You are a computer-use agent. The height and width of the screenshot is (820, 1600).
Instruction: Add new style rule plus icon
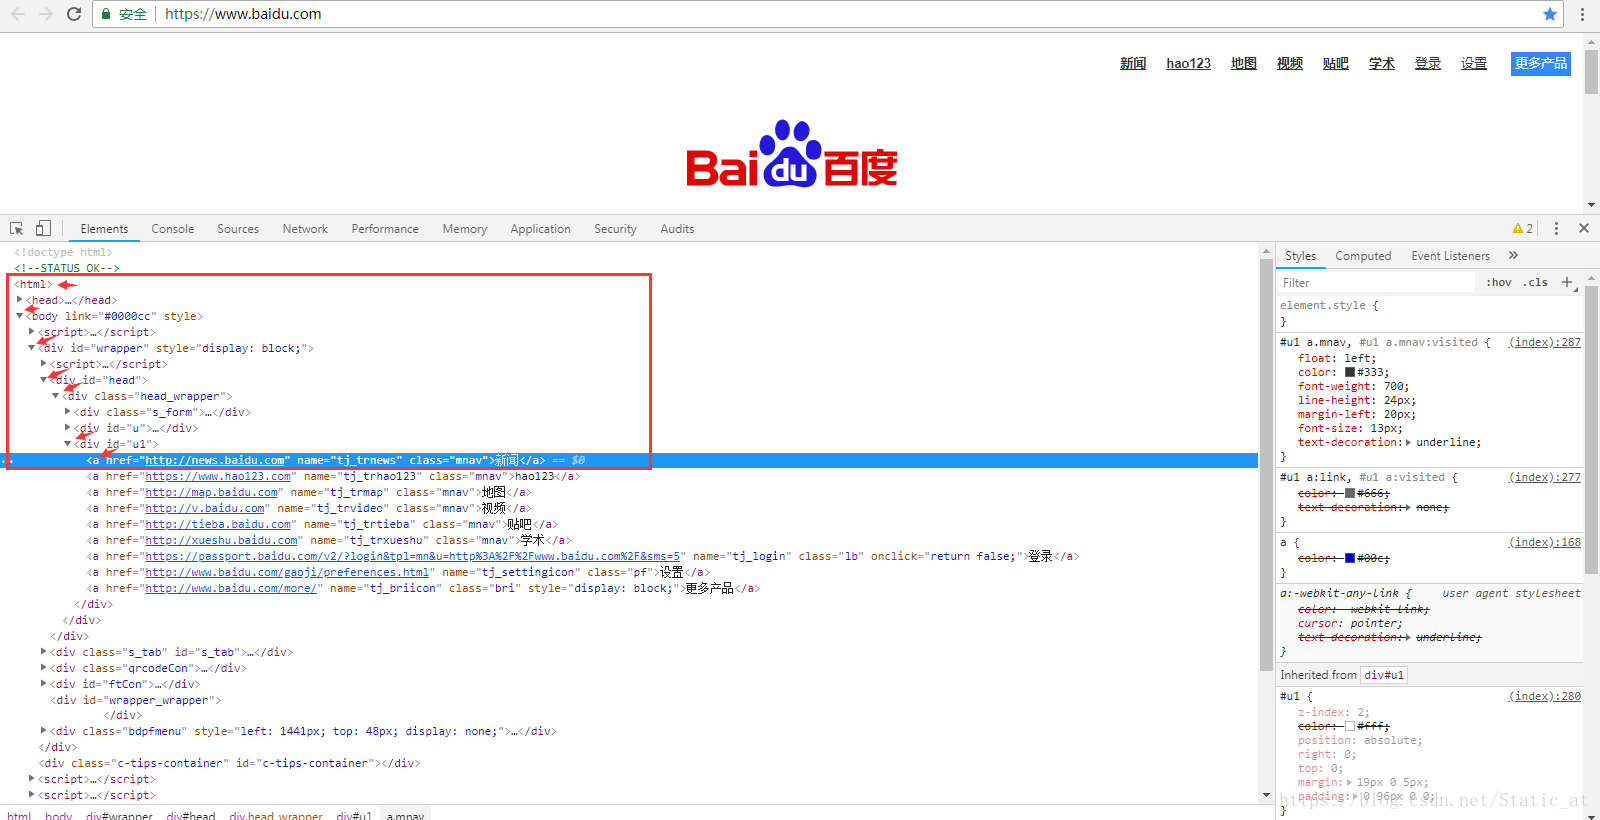pos(1567,282)
